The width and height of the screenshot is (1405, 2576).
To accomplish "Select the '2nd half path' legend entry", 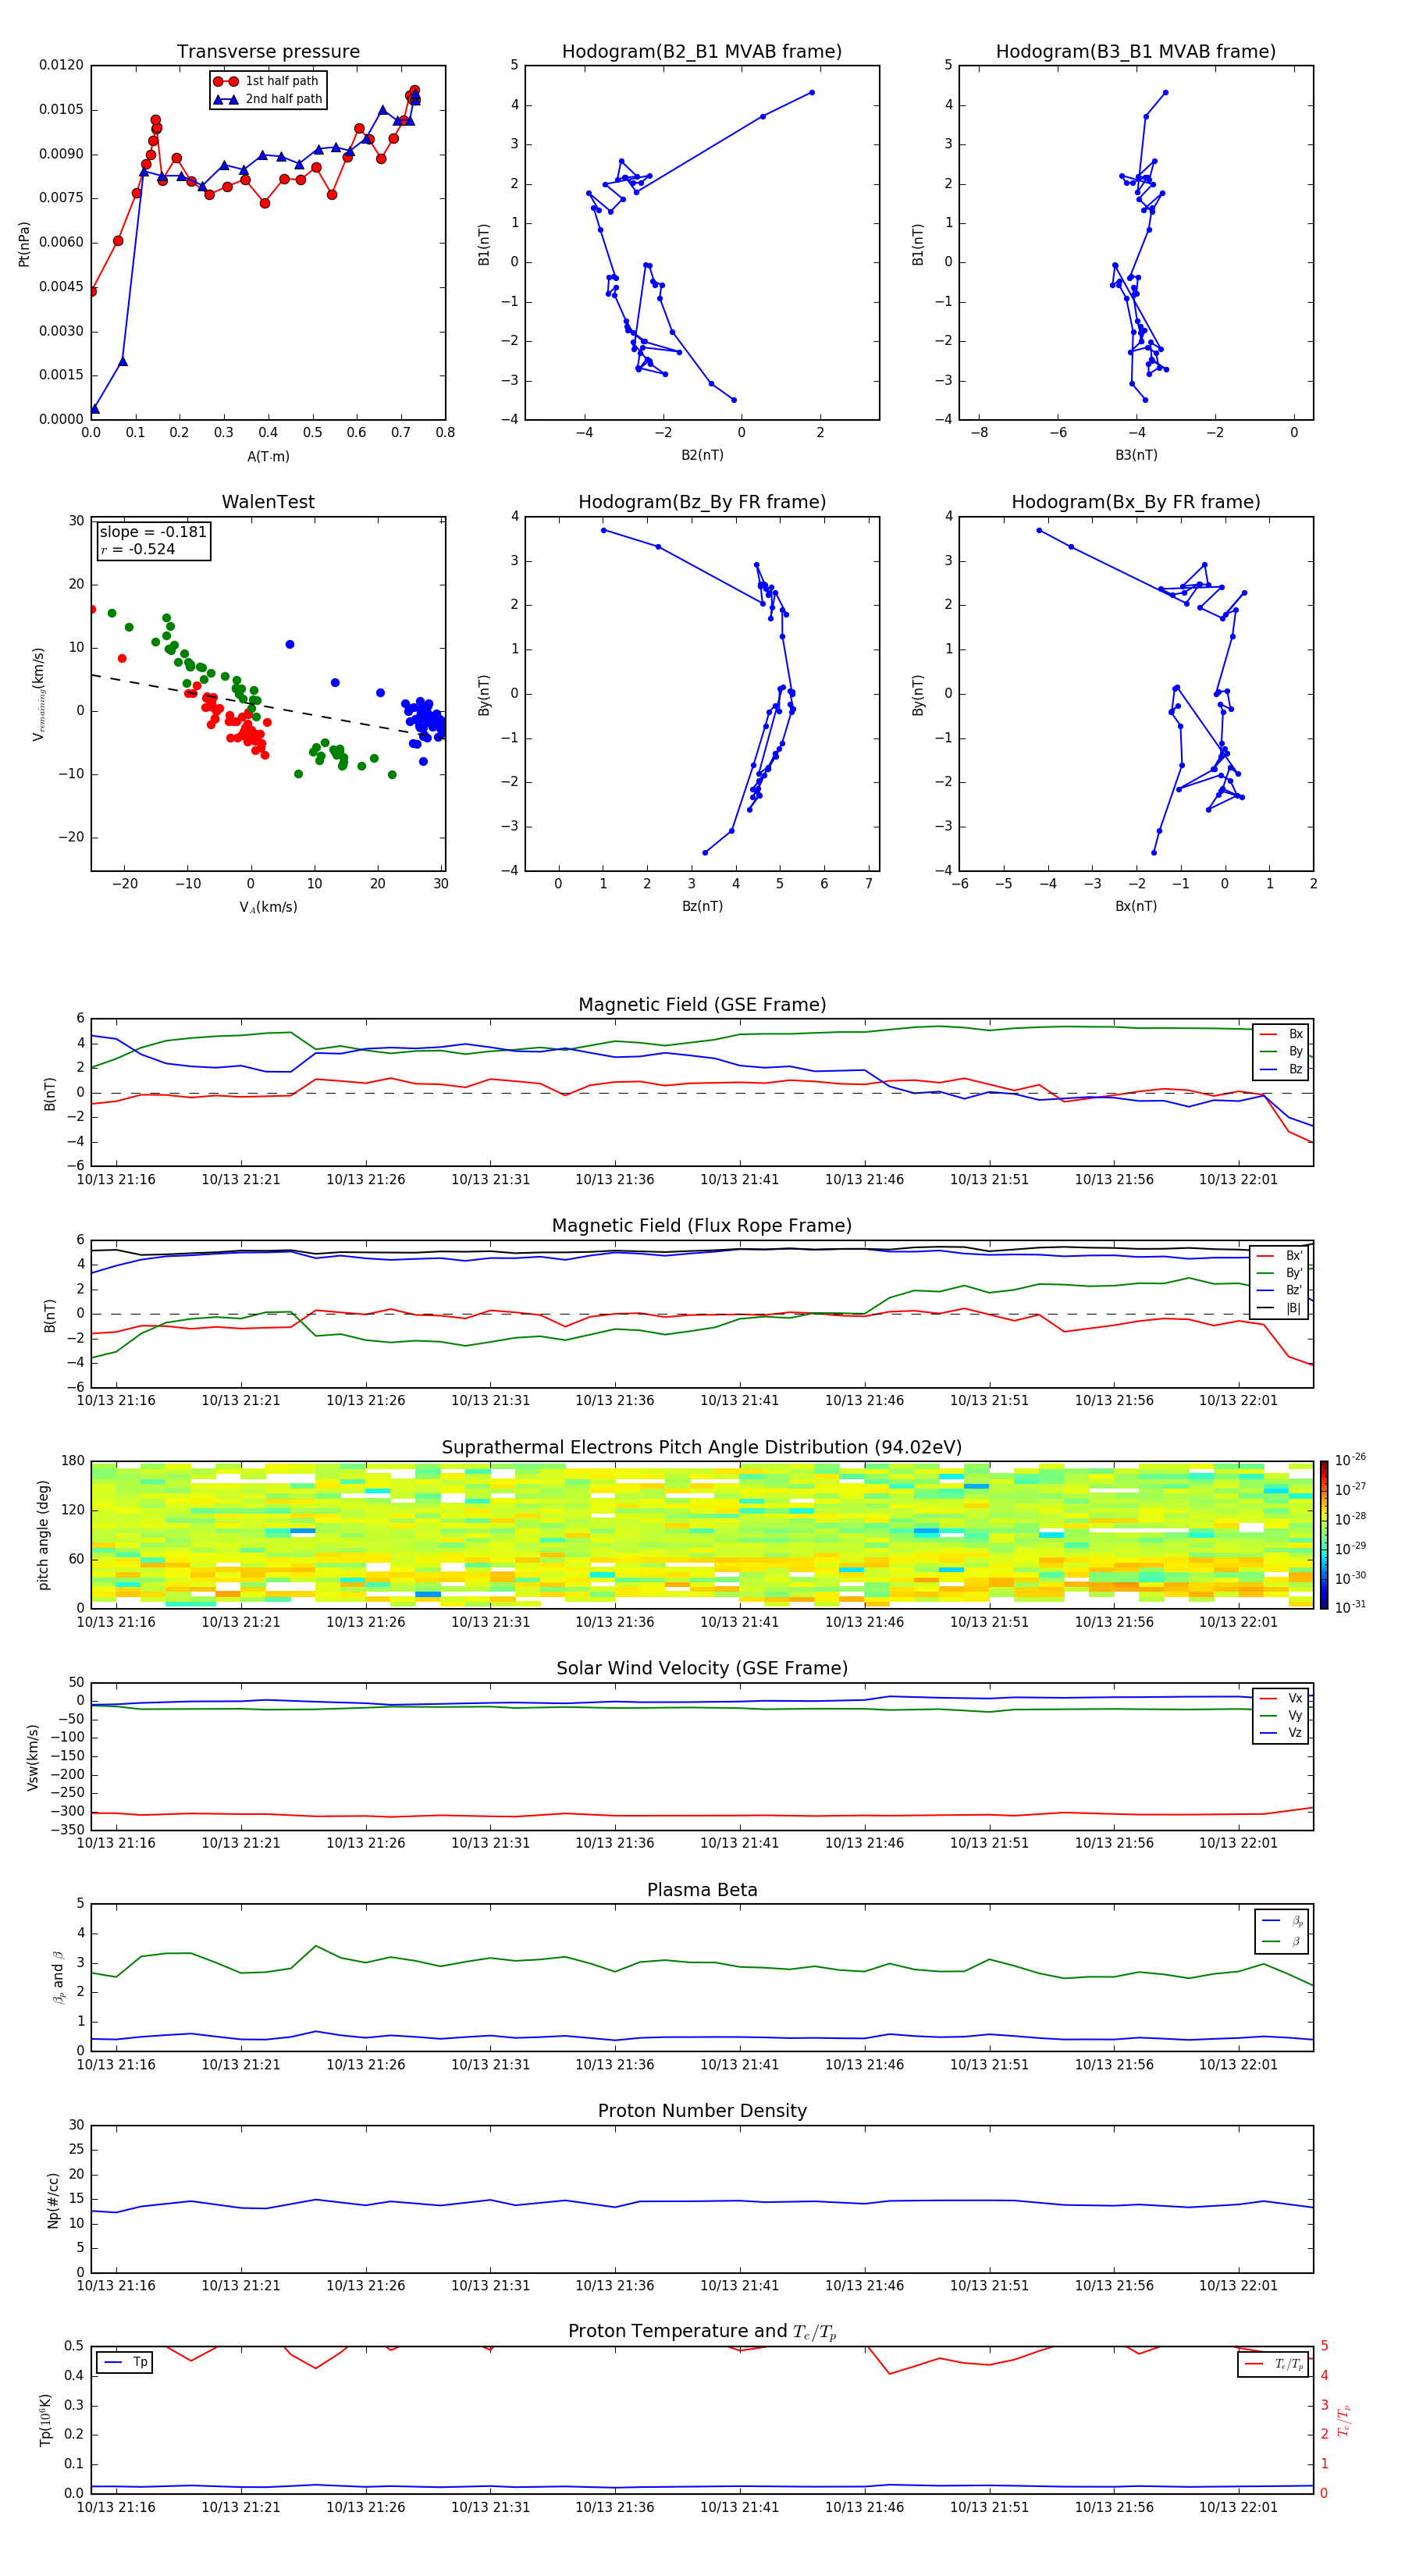I will pos(268,99).
